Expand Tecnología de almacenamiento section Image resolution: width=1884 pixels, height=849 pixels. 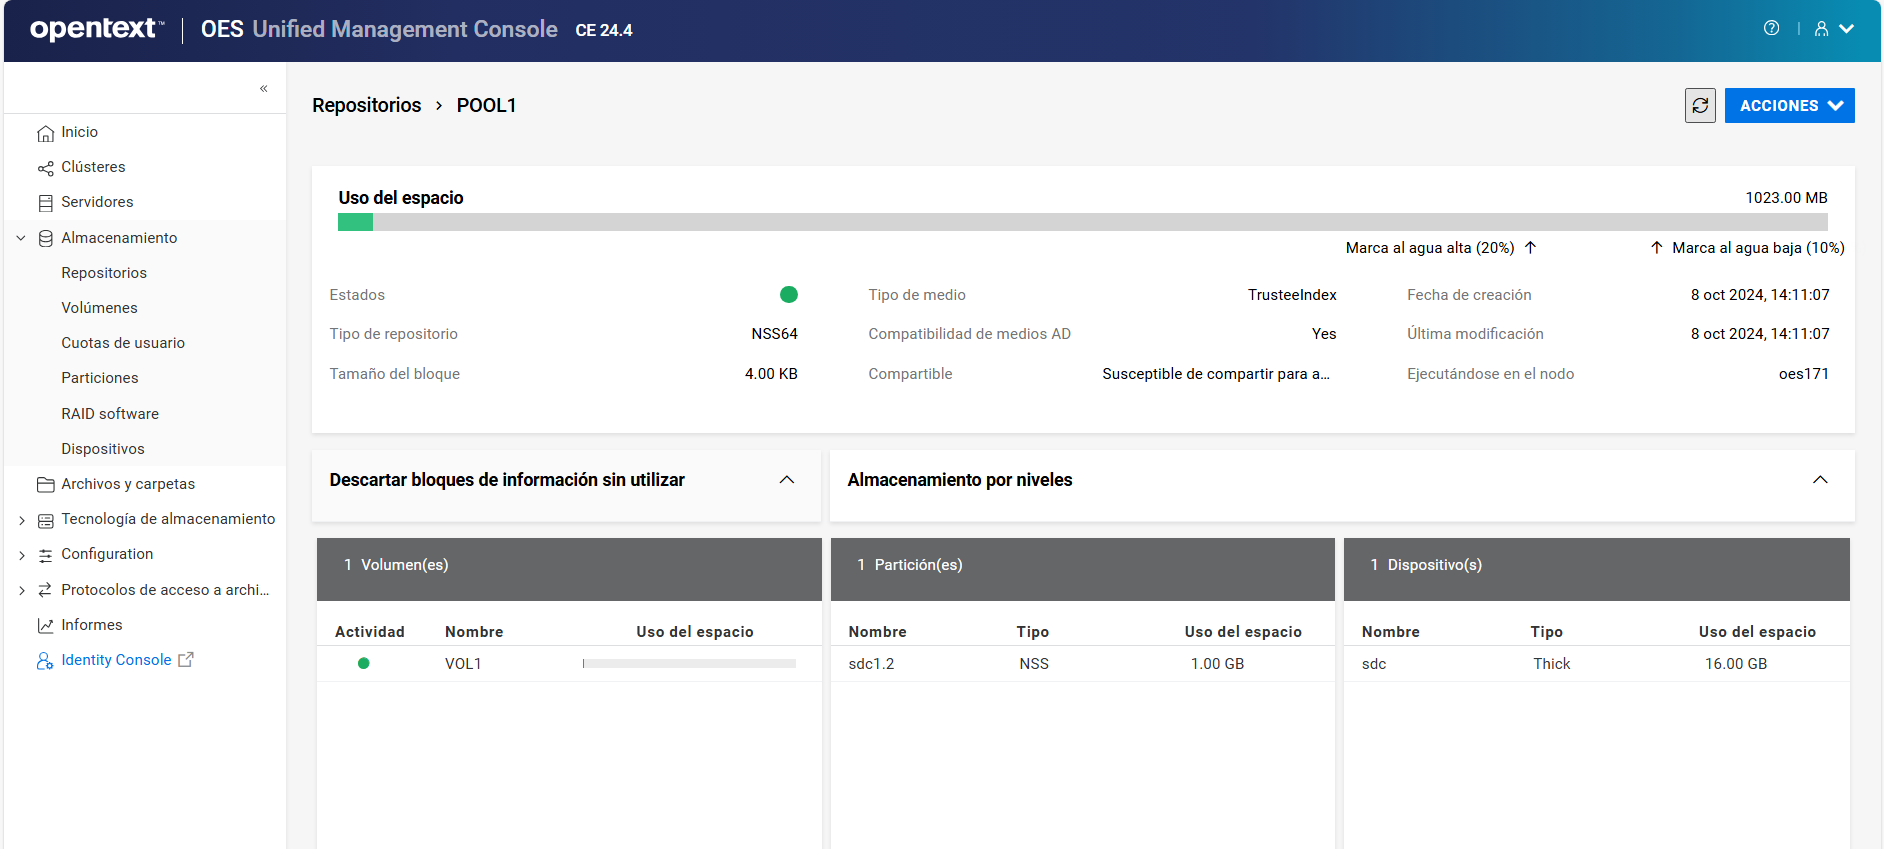click(x=21, y=520)
